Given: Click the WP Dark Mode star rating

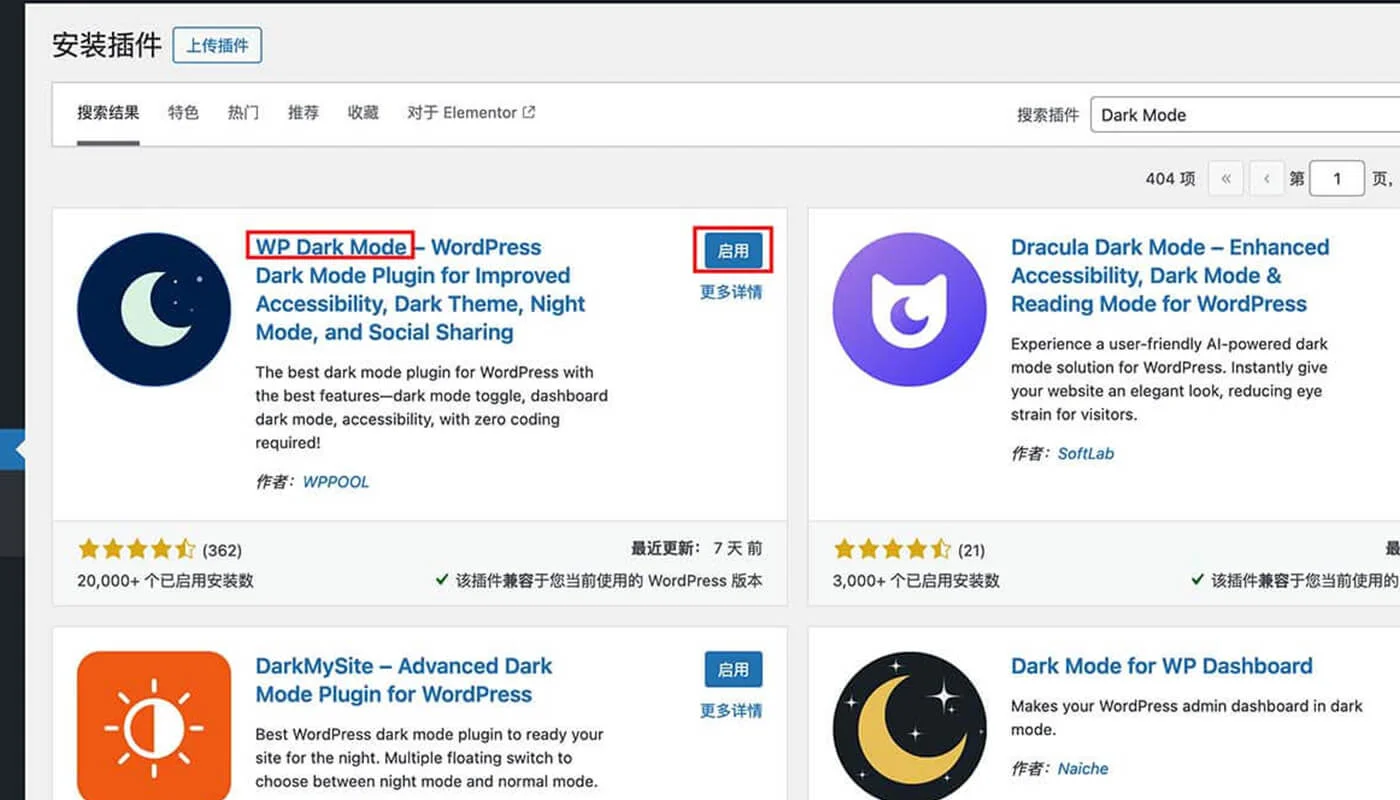Looking at the screenshot, I should click(137, 548).
